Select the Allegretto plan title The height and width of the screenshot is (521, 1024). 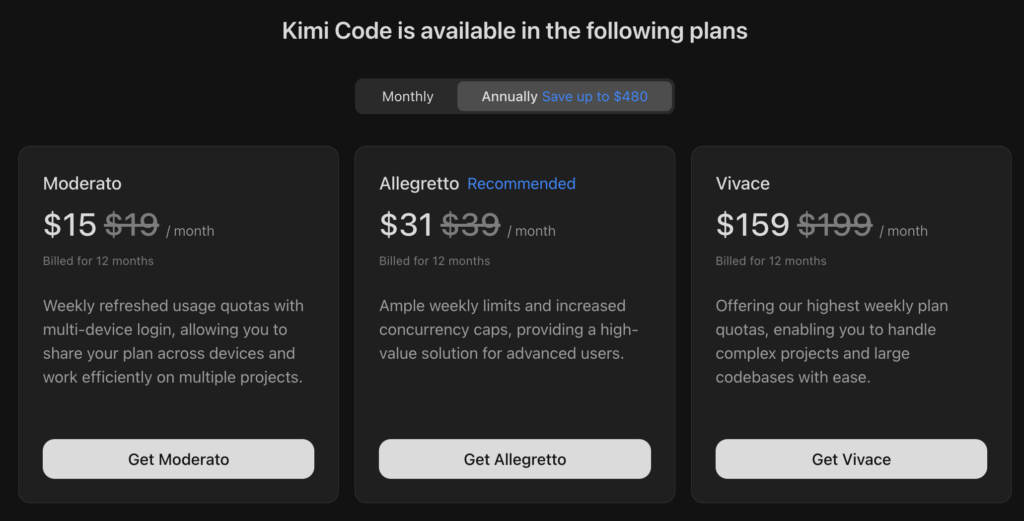[419, 184]
